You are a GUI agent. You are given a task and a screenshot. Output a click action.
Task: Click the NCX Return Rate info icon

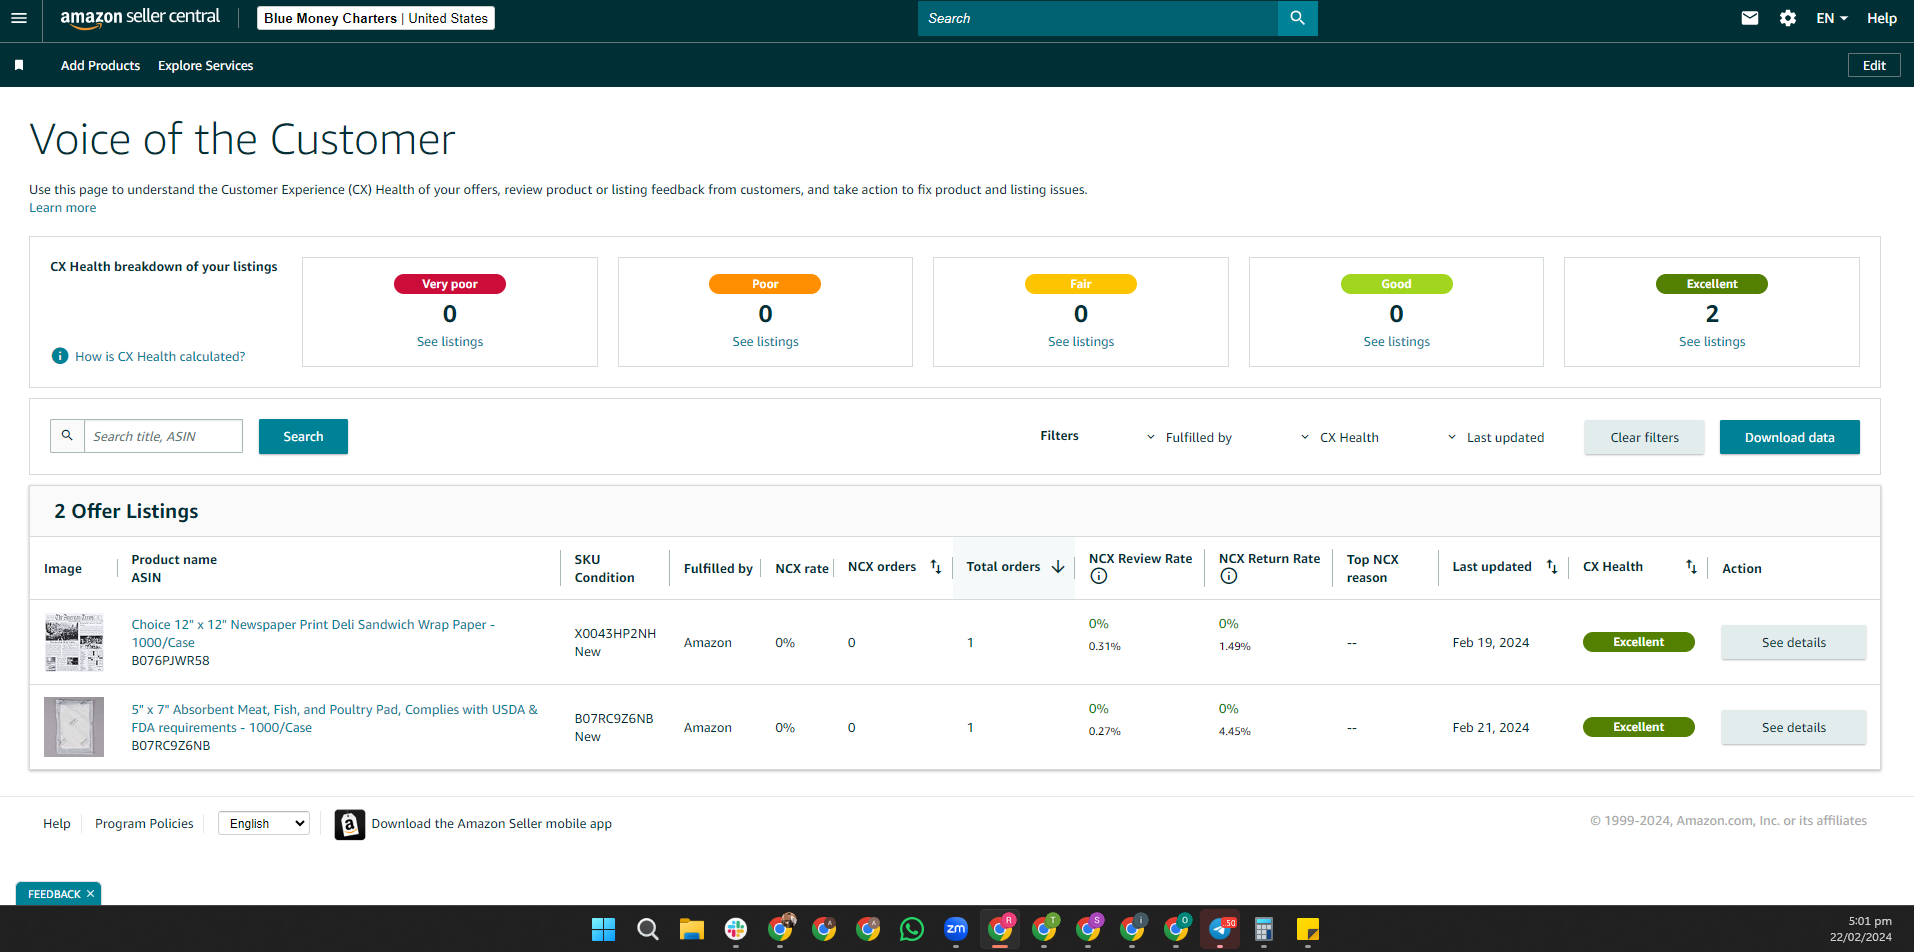[x=1229, y=576]
